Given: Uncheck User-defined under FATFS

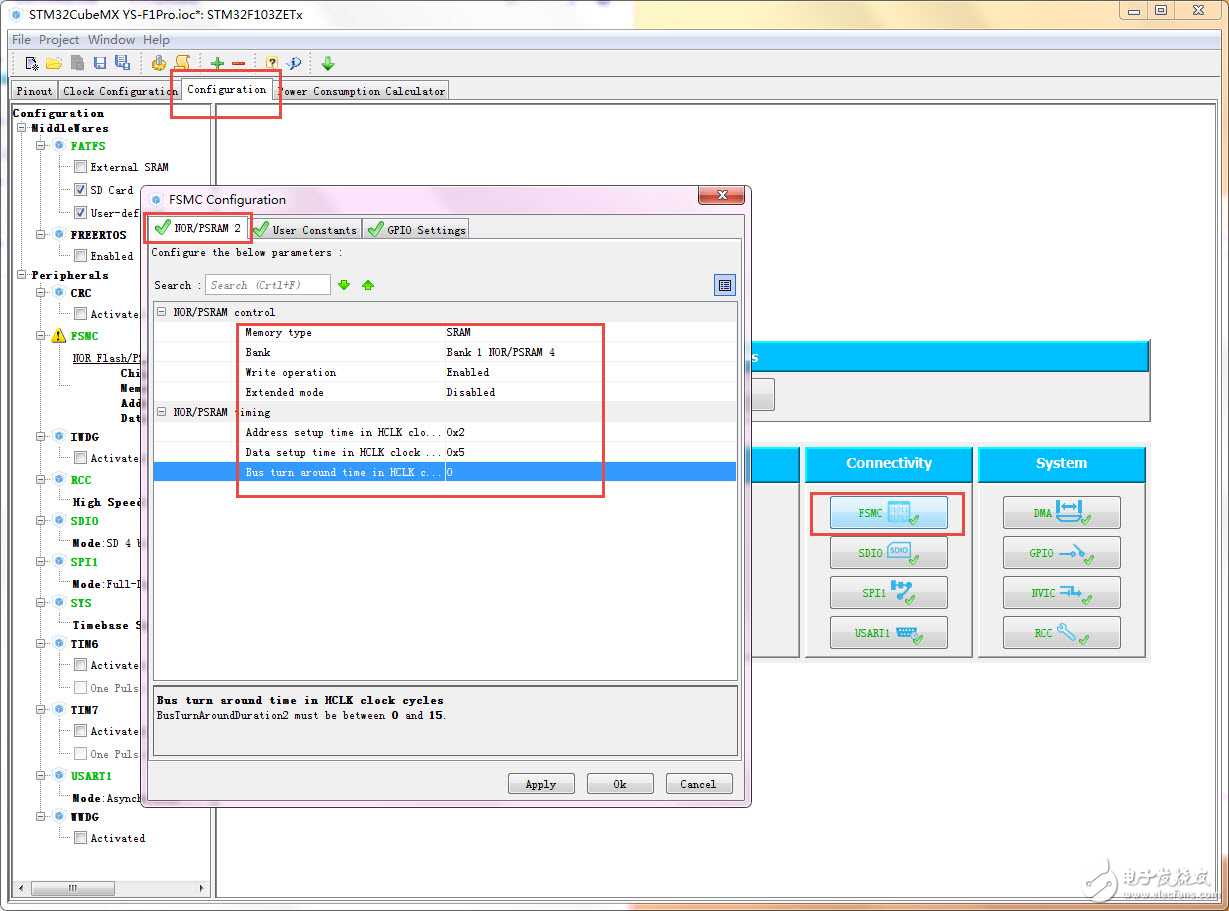Looking at the screenshot, I should coord(81,212).
